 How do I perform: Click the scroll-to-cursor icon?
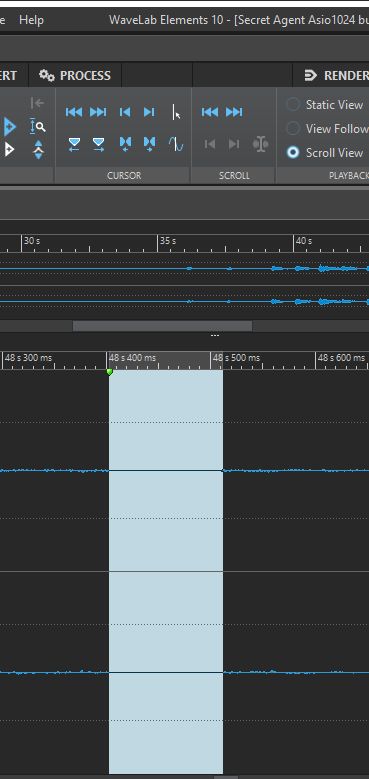tap(260, 144)
